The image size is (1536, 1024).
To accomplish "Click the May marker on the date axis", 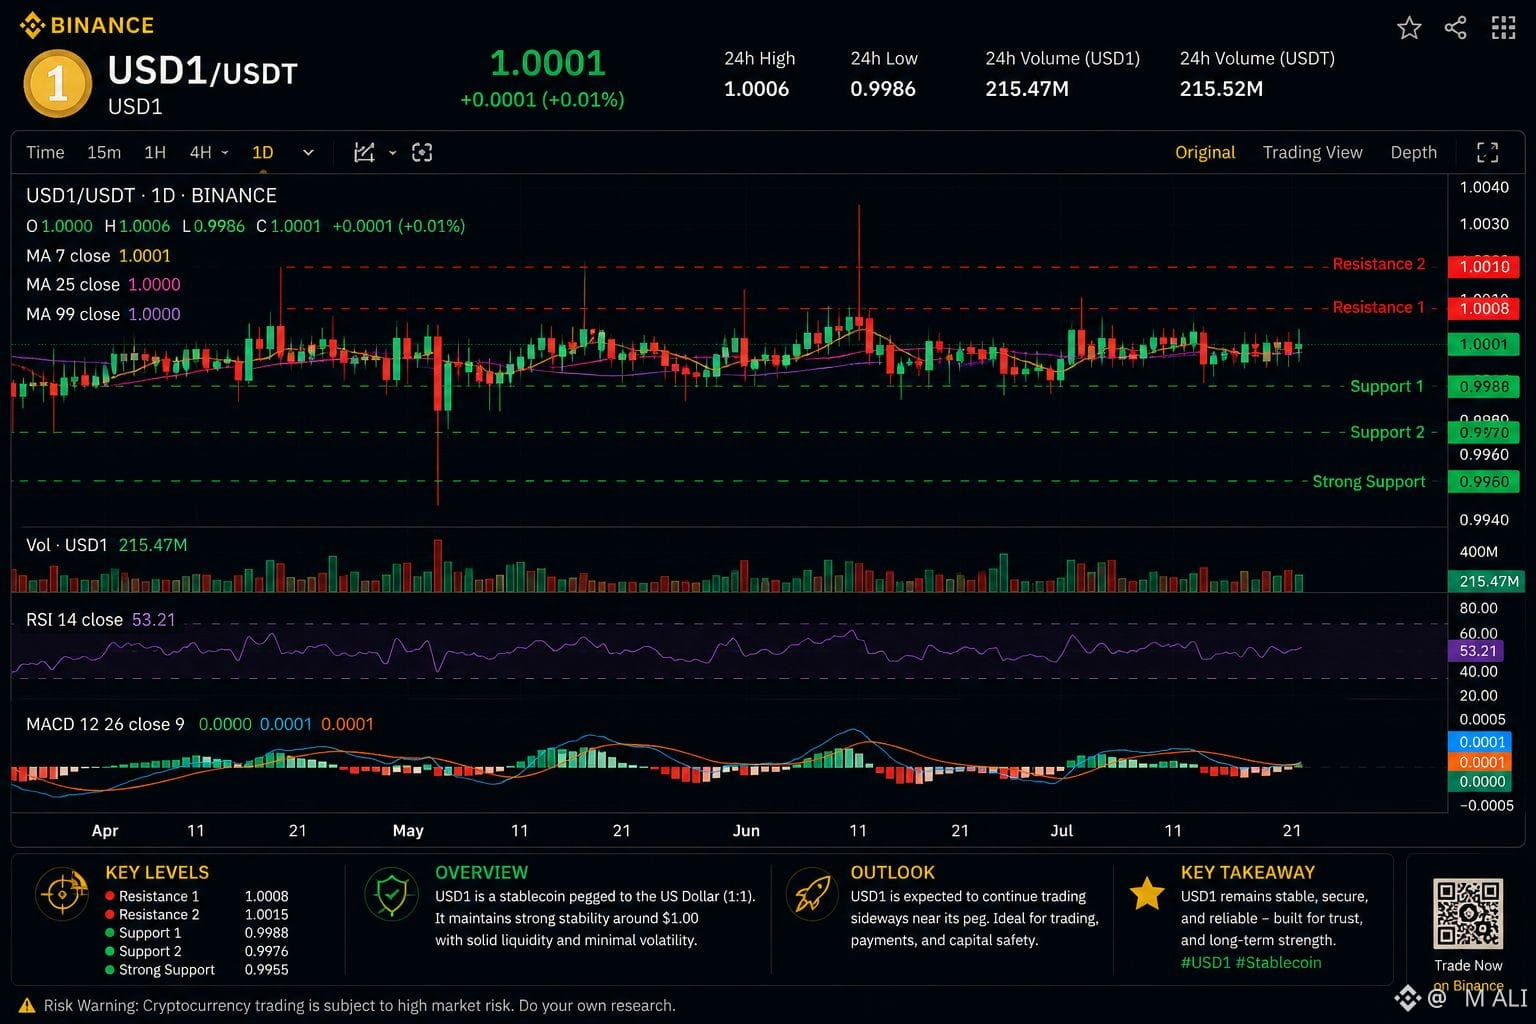I will 408,830.
